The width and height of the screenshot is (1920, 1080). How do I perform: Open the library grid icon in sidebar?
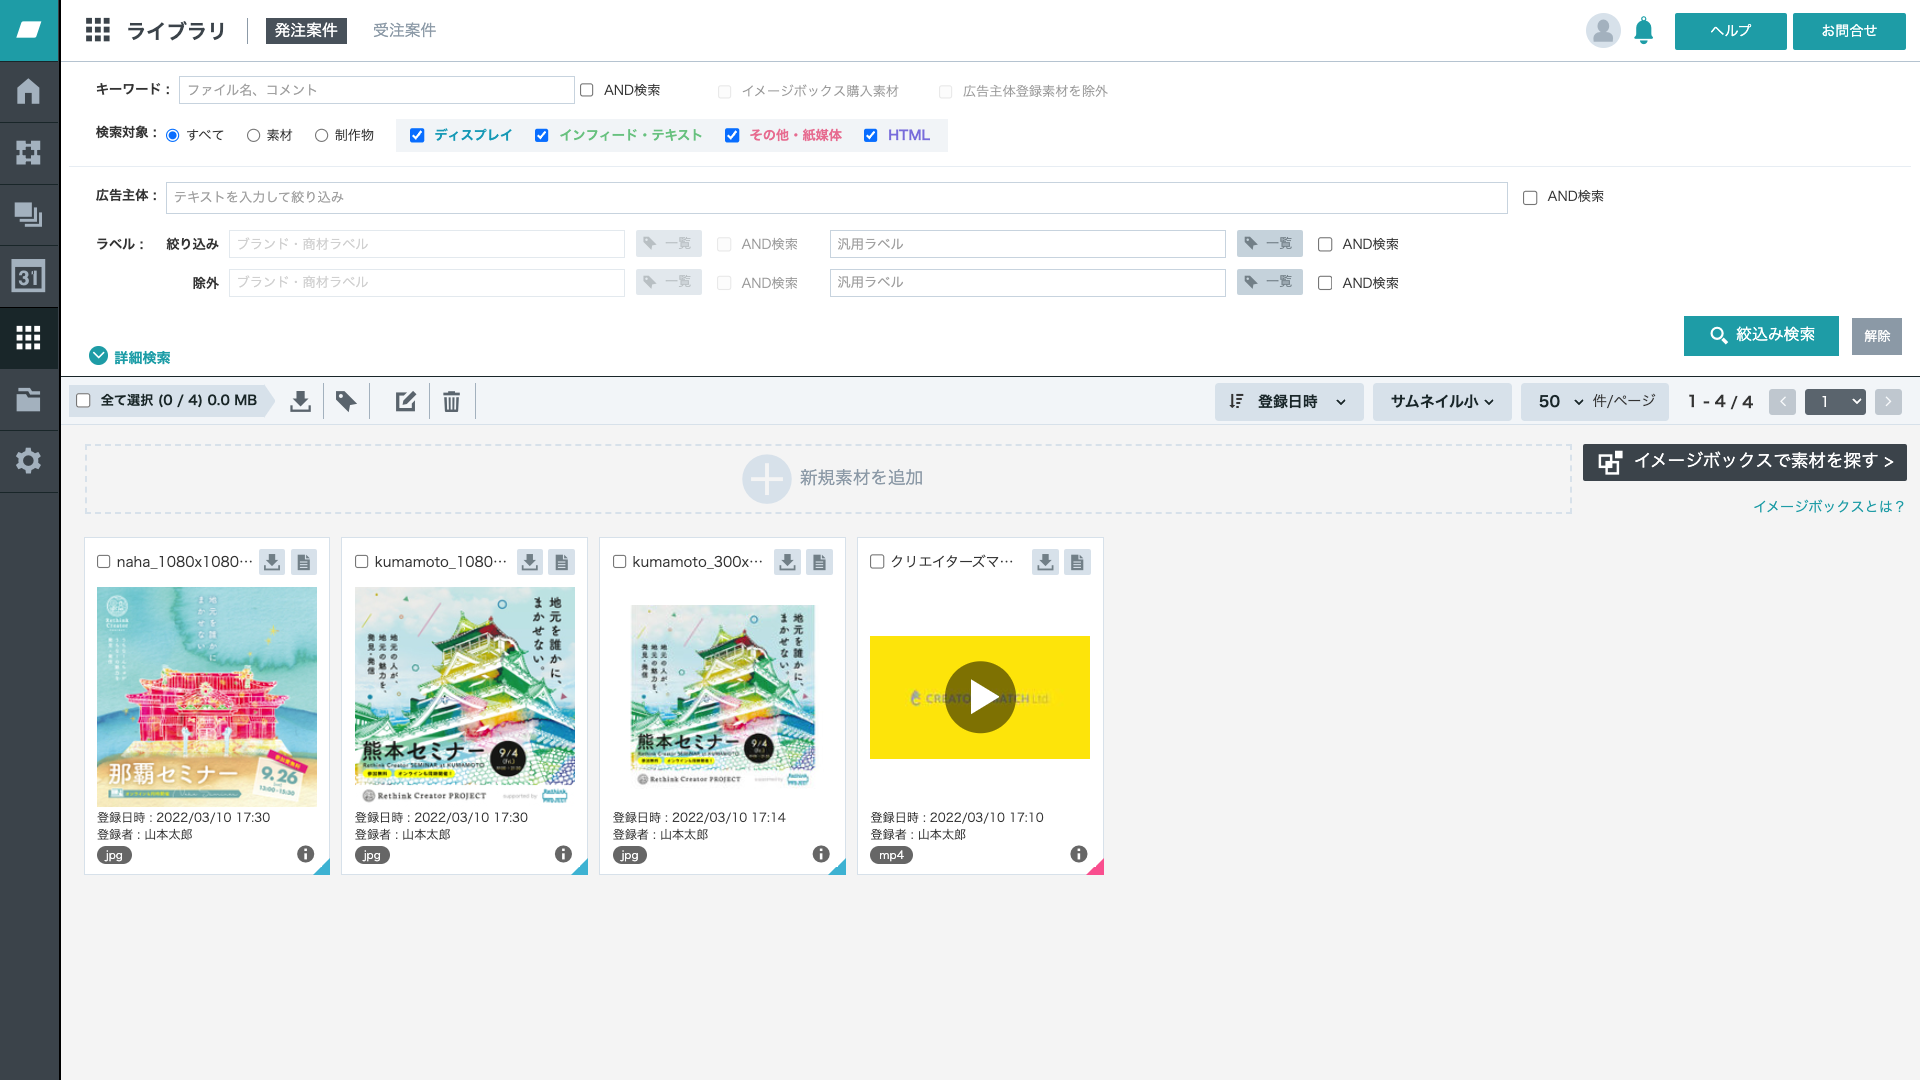pos(28,338)
